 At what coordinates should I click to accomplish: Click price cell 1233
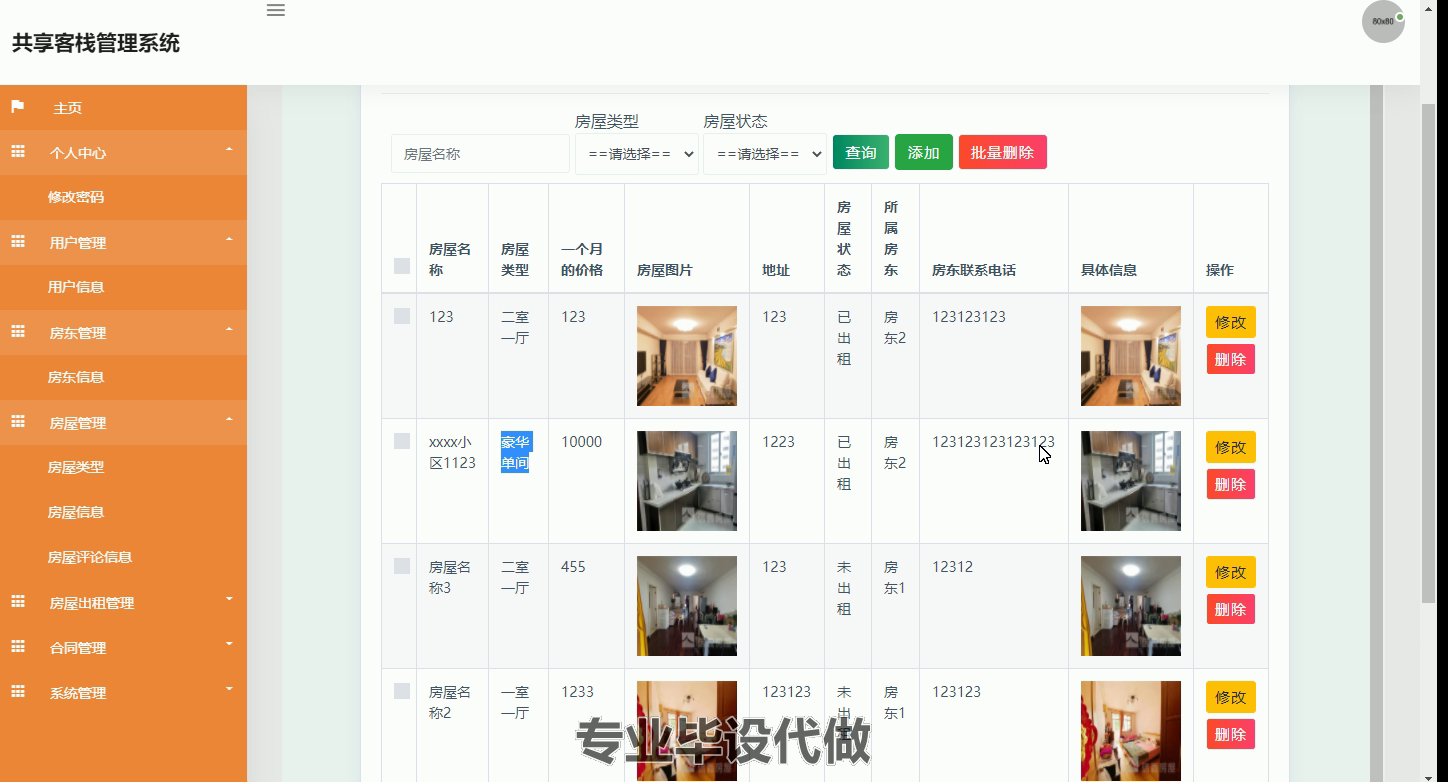coord(577,691)
